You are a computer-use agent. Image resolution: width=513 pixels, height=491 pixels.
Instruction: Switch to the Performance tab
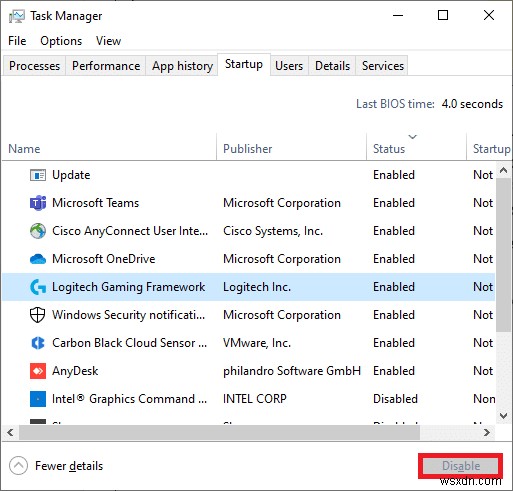click(x=106, y=66)
